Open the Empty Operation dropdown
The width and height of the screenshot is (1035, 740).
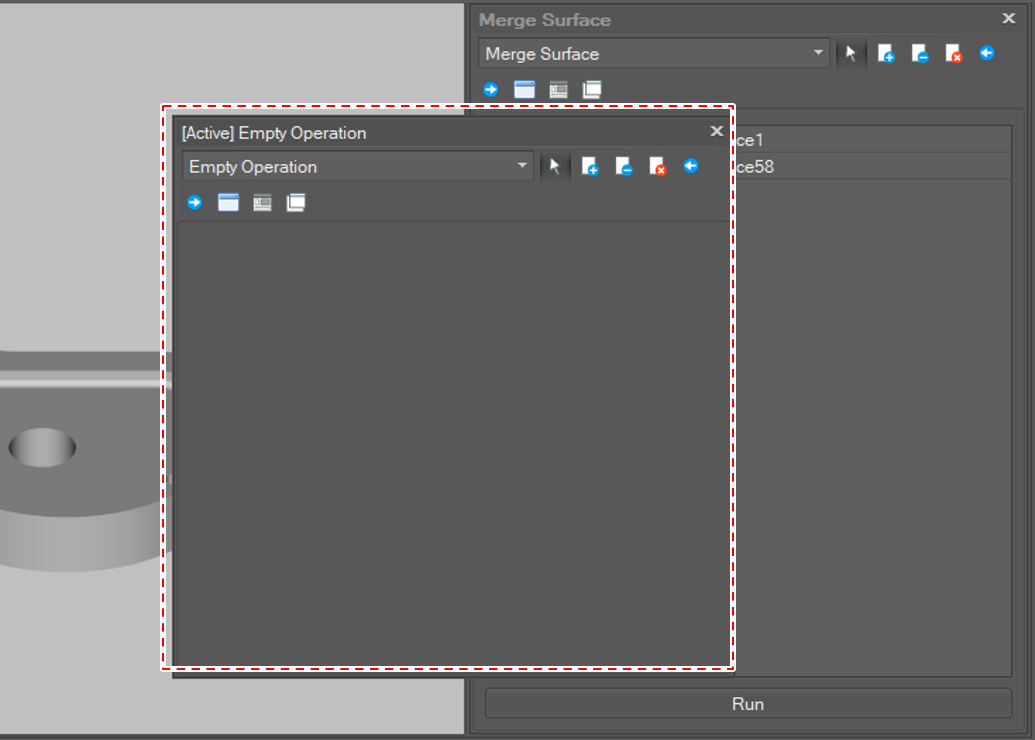click(357, 167)
